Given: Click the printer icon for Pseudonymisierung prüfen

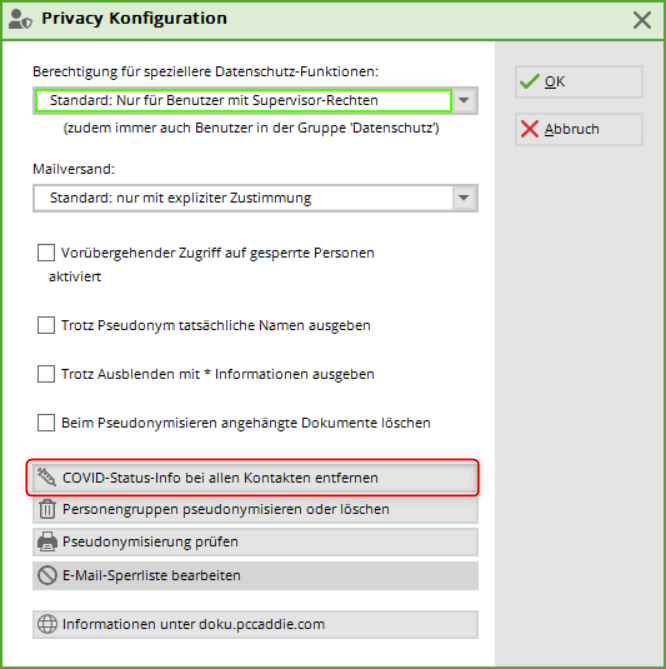Looking at the screenshot, I should click(46, 542).
